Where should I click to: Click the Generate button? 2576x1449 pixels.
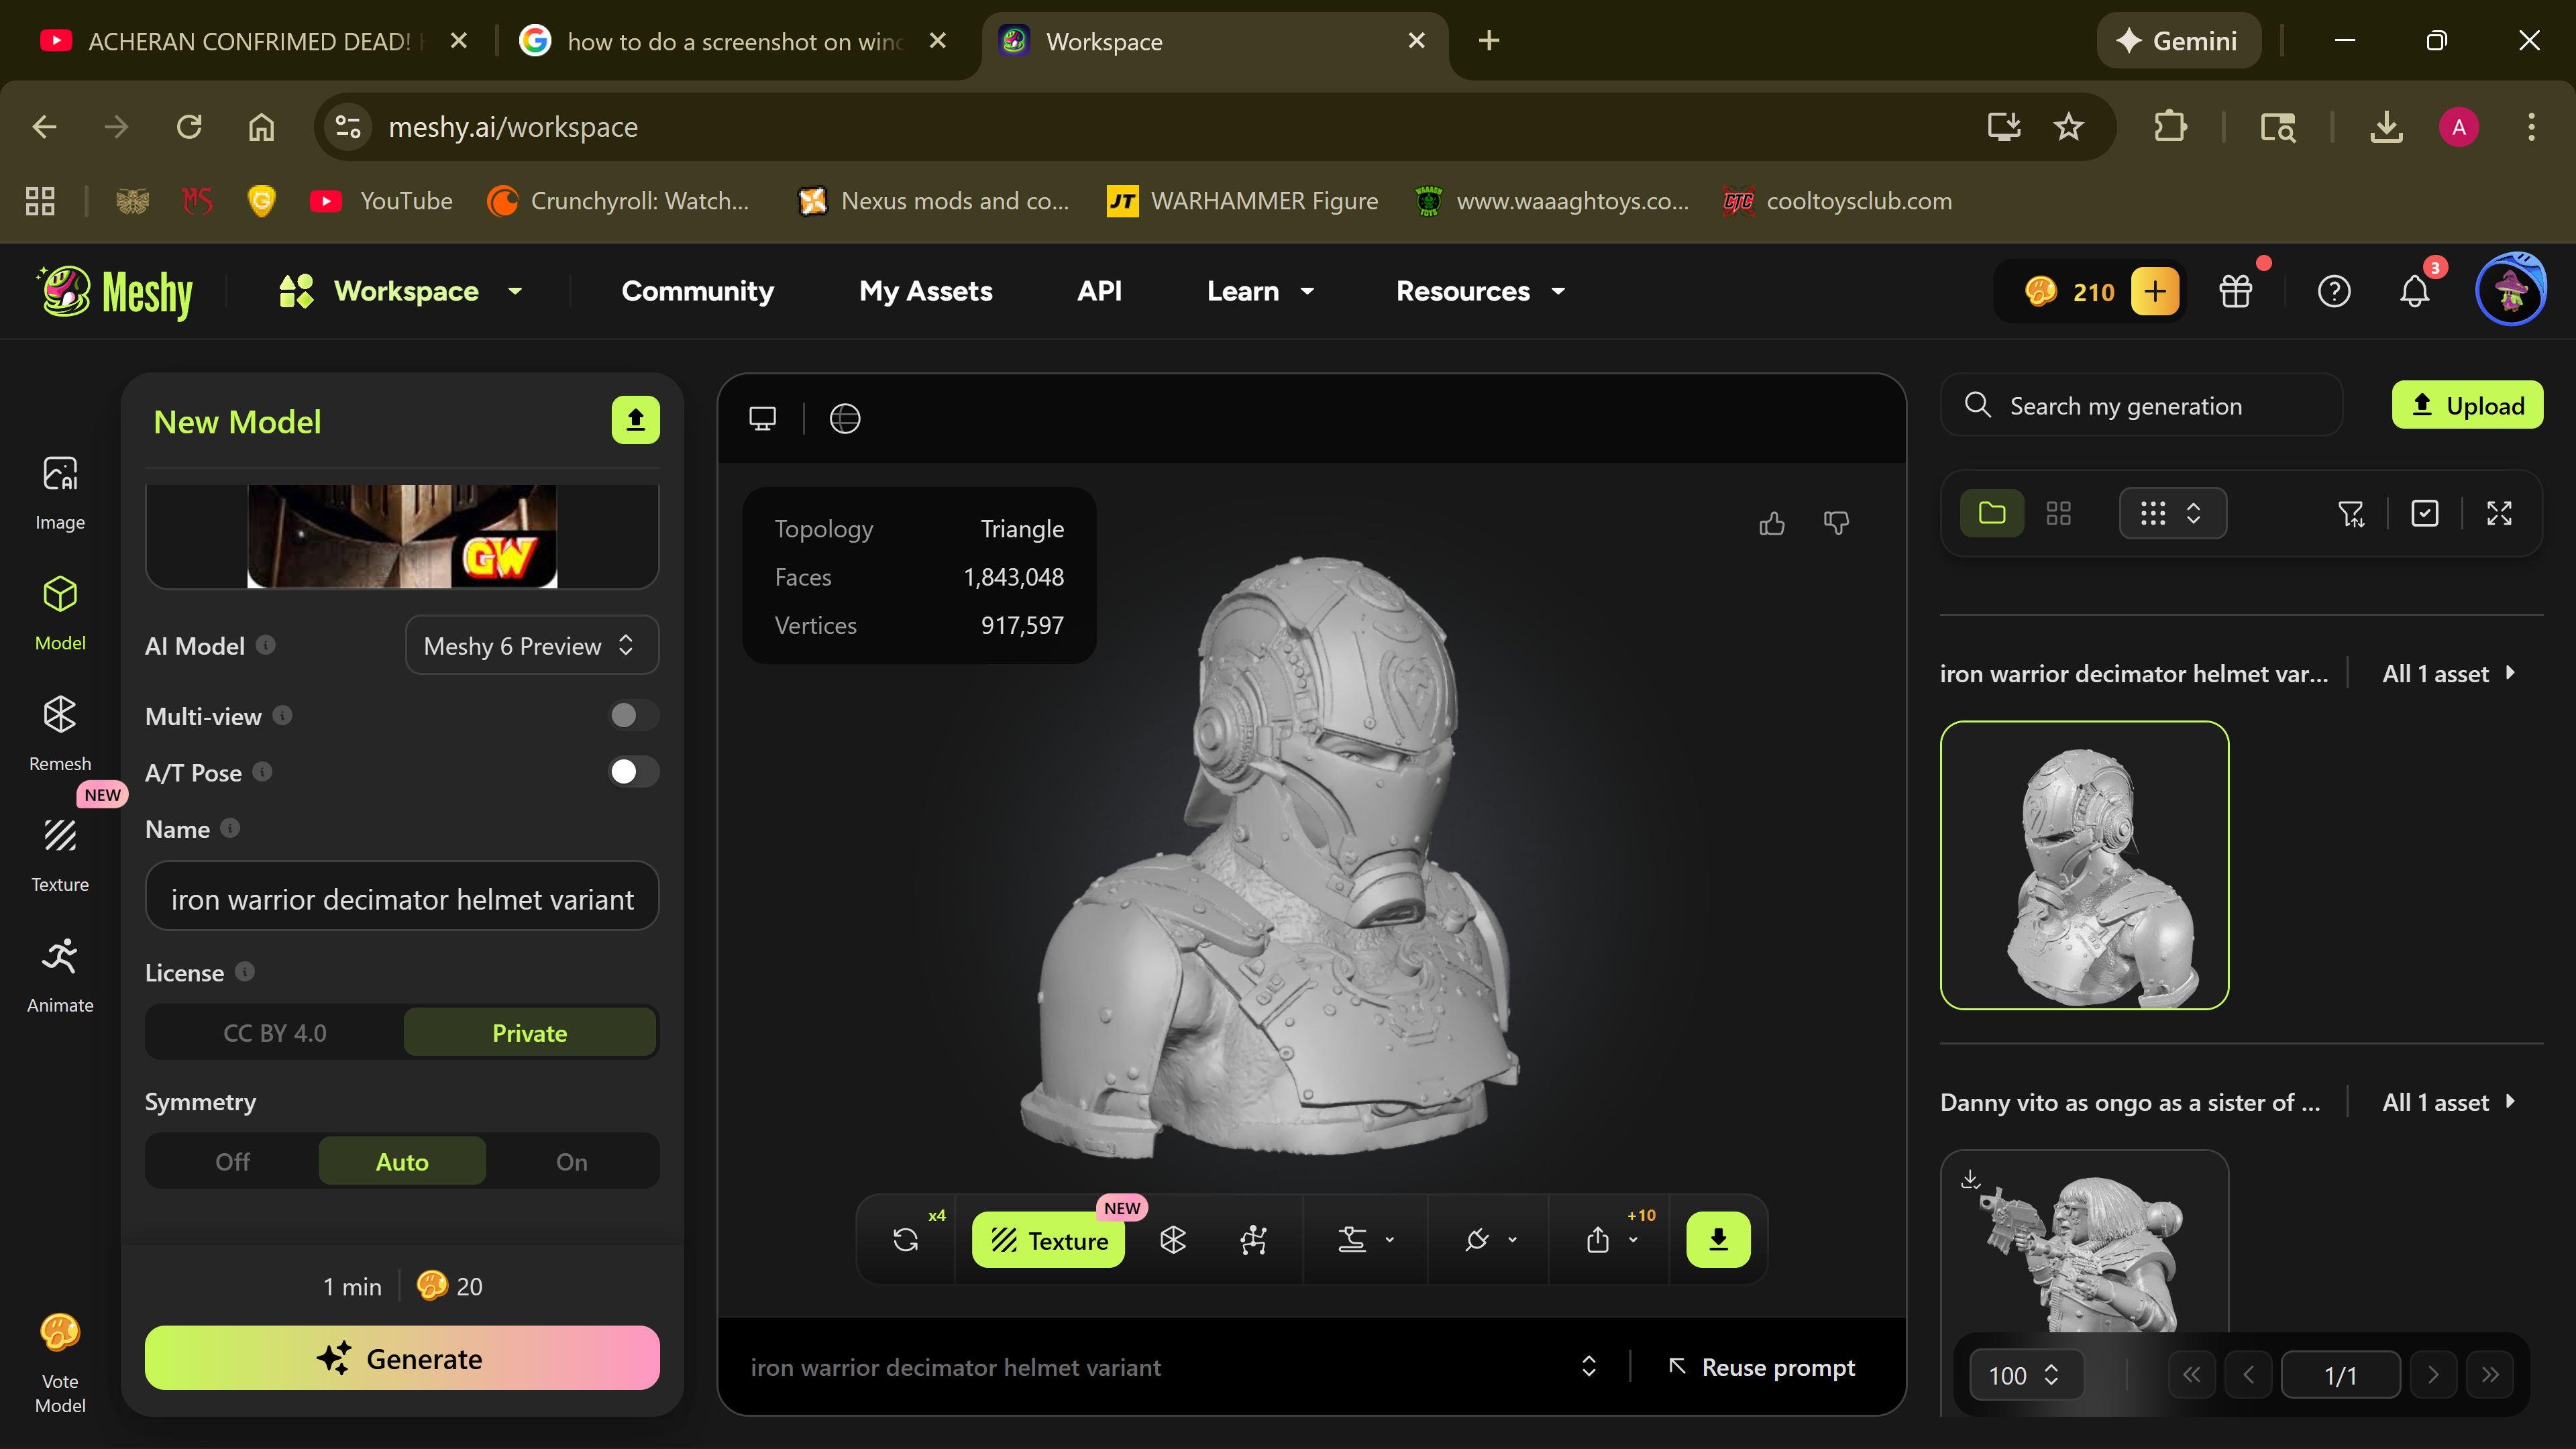(x=402, y=1358)
